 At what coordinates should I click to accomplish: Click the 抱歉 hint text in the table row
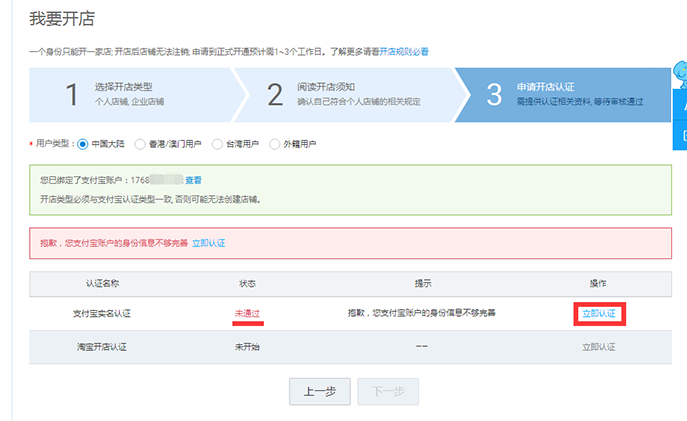pyautogui.click(x=421, y=313)
